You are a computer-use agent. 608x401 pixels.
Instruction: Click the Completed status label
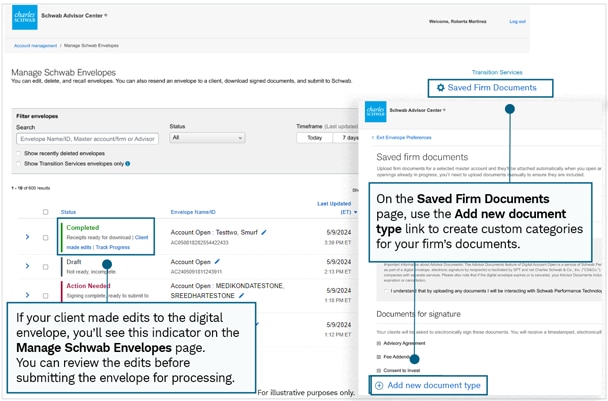pos(83,228)
